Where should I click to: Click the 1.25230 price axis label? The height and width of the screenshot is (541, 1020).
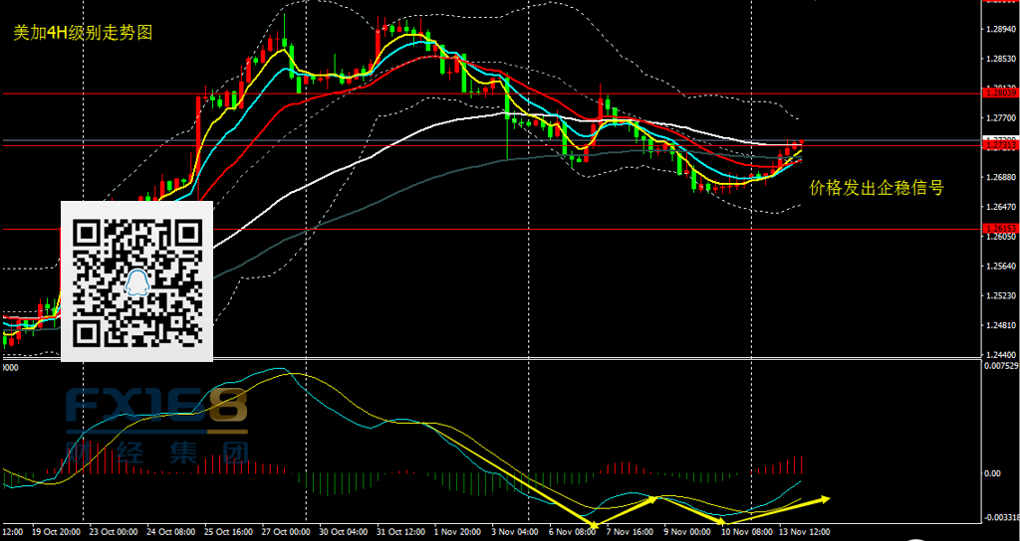[x=1001, y=296]
